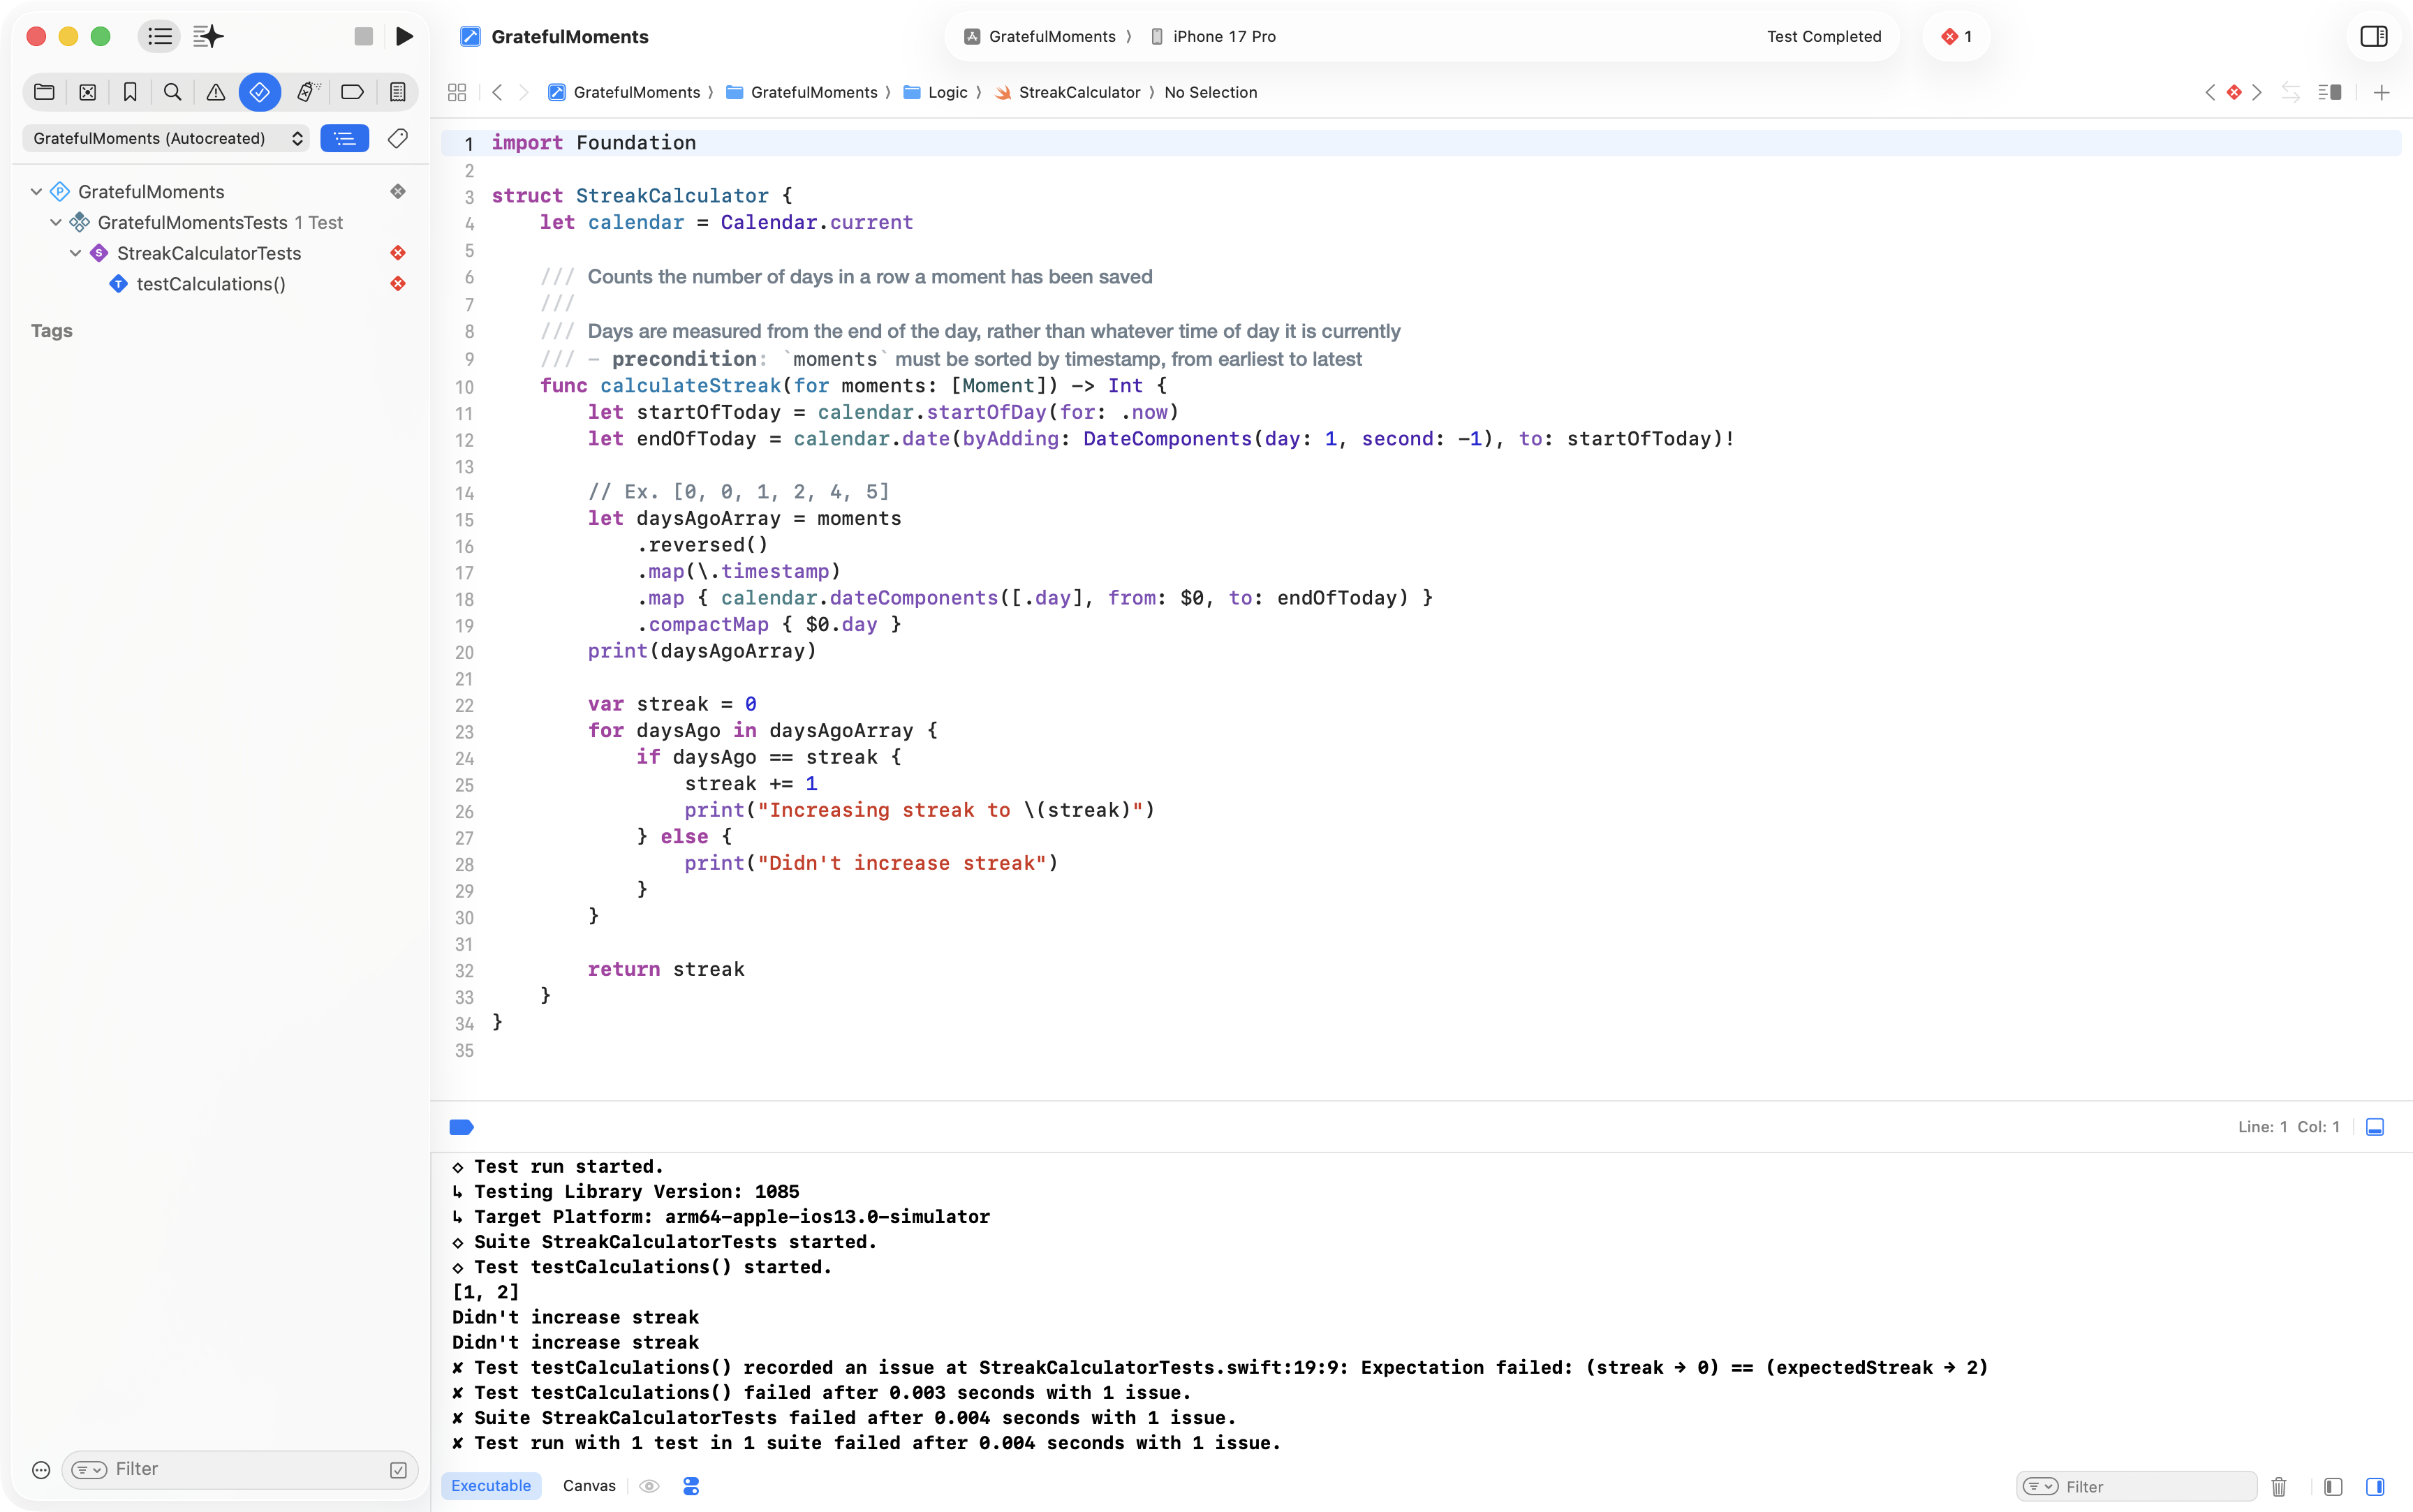
Task: Open the Breakpoint navigator
Action: pos(352,92)
